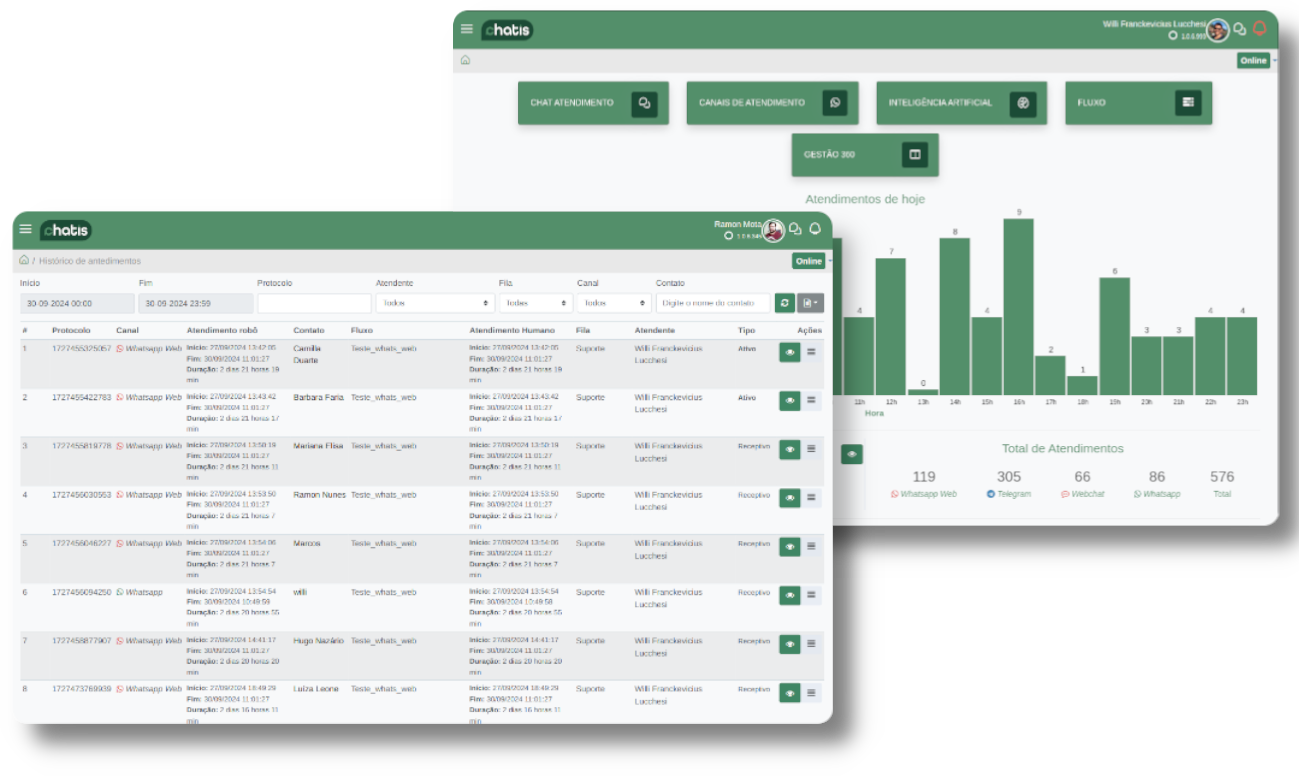Expand the Canal filter dropdown
The width and height of the screenshot is (1299, 776).
[x=614, y=302]
